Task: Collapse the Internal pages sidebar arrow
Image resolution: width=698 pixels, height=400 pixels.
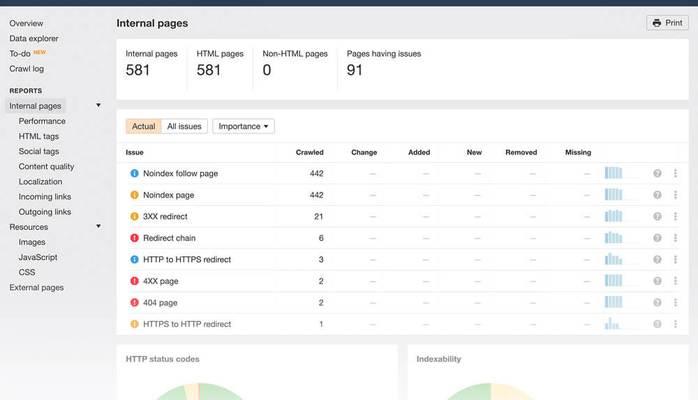Action: point(98,105)
